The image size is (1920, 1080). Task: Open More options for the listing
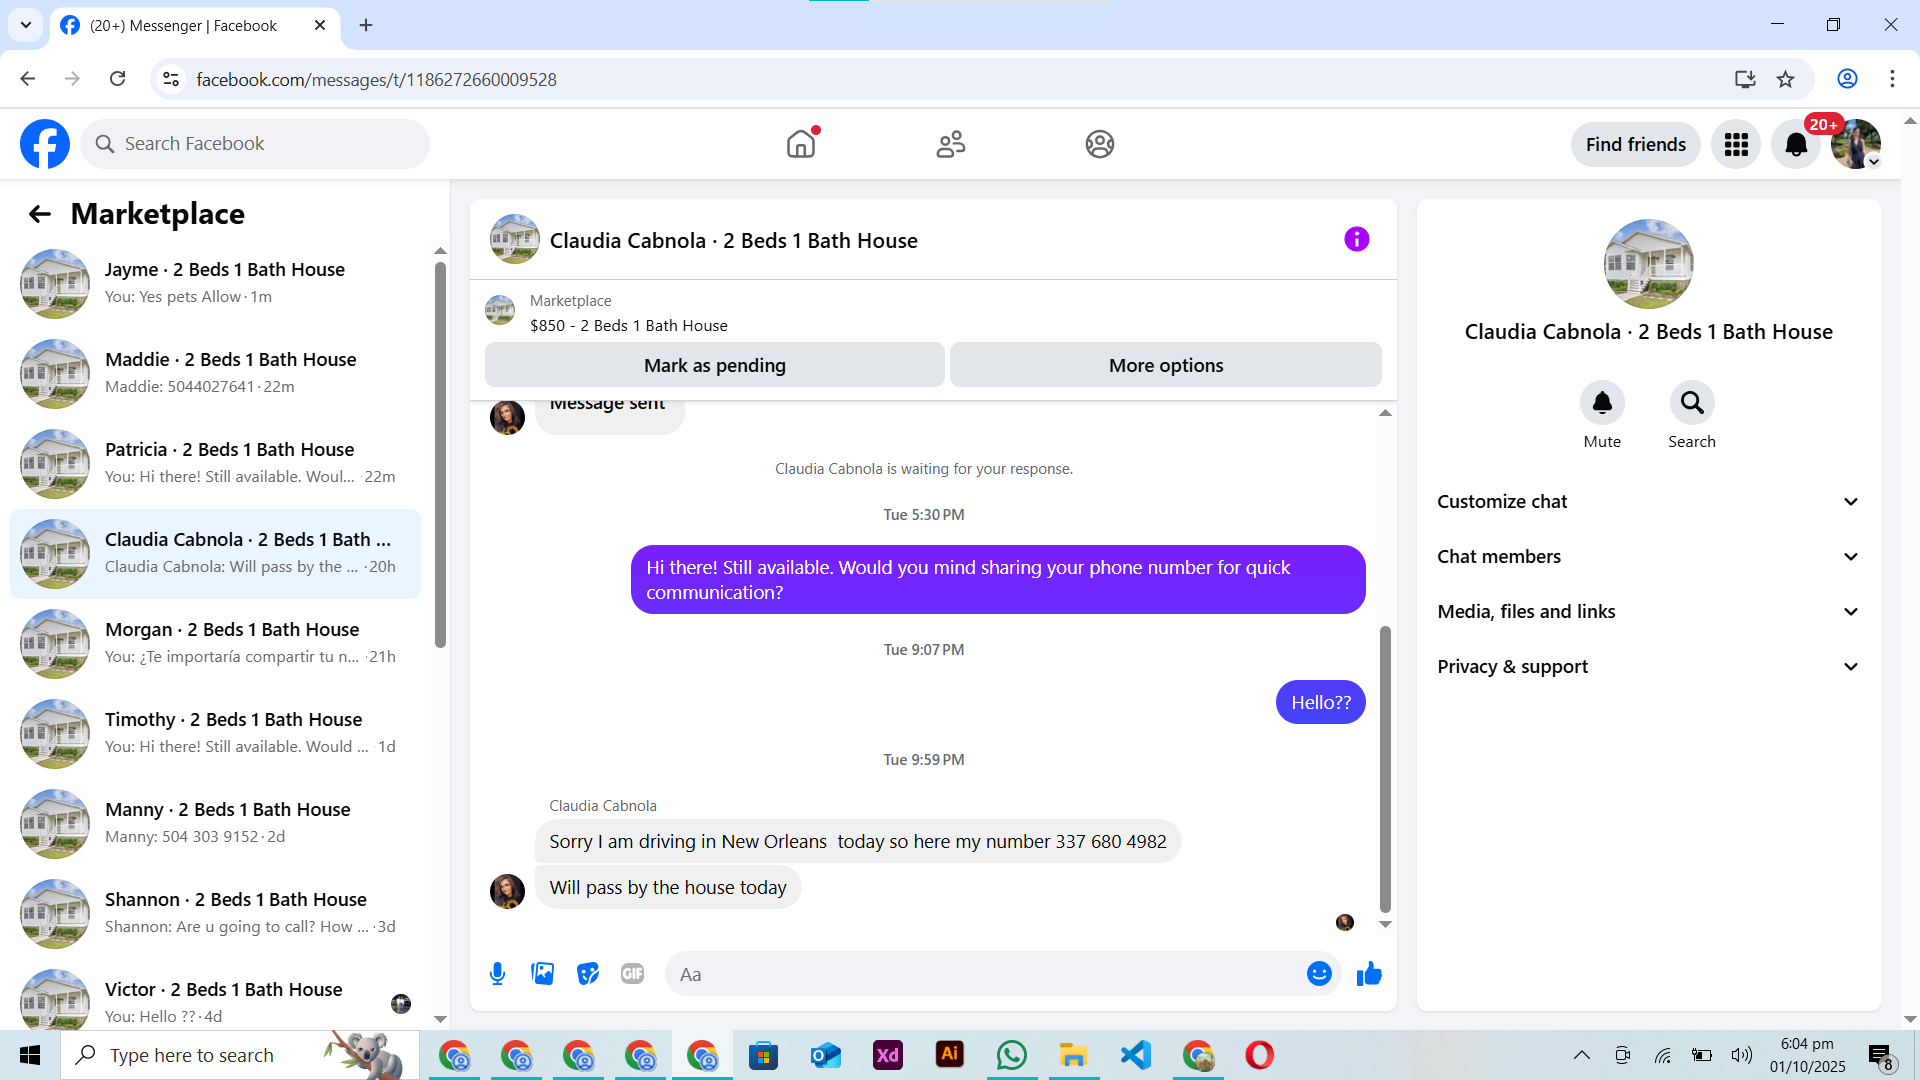point(1166,365)
